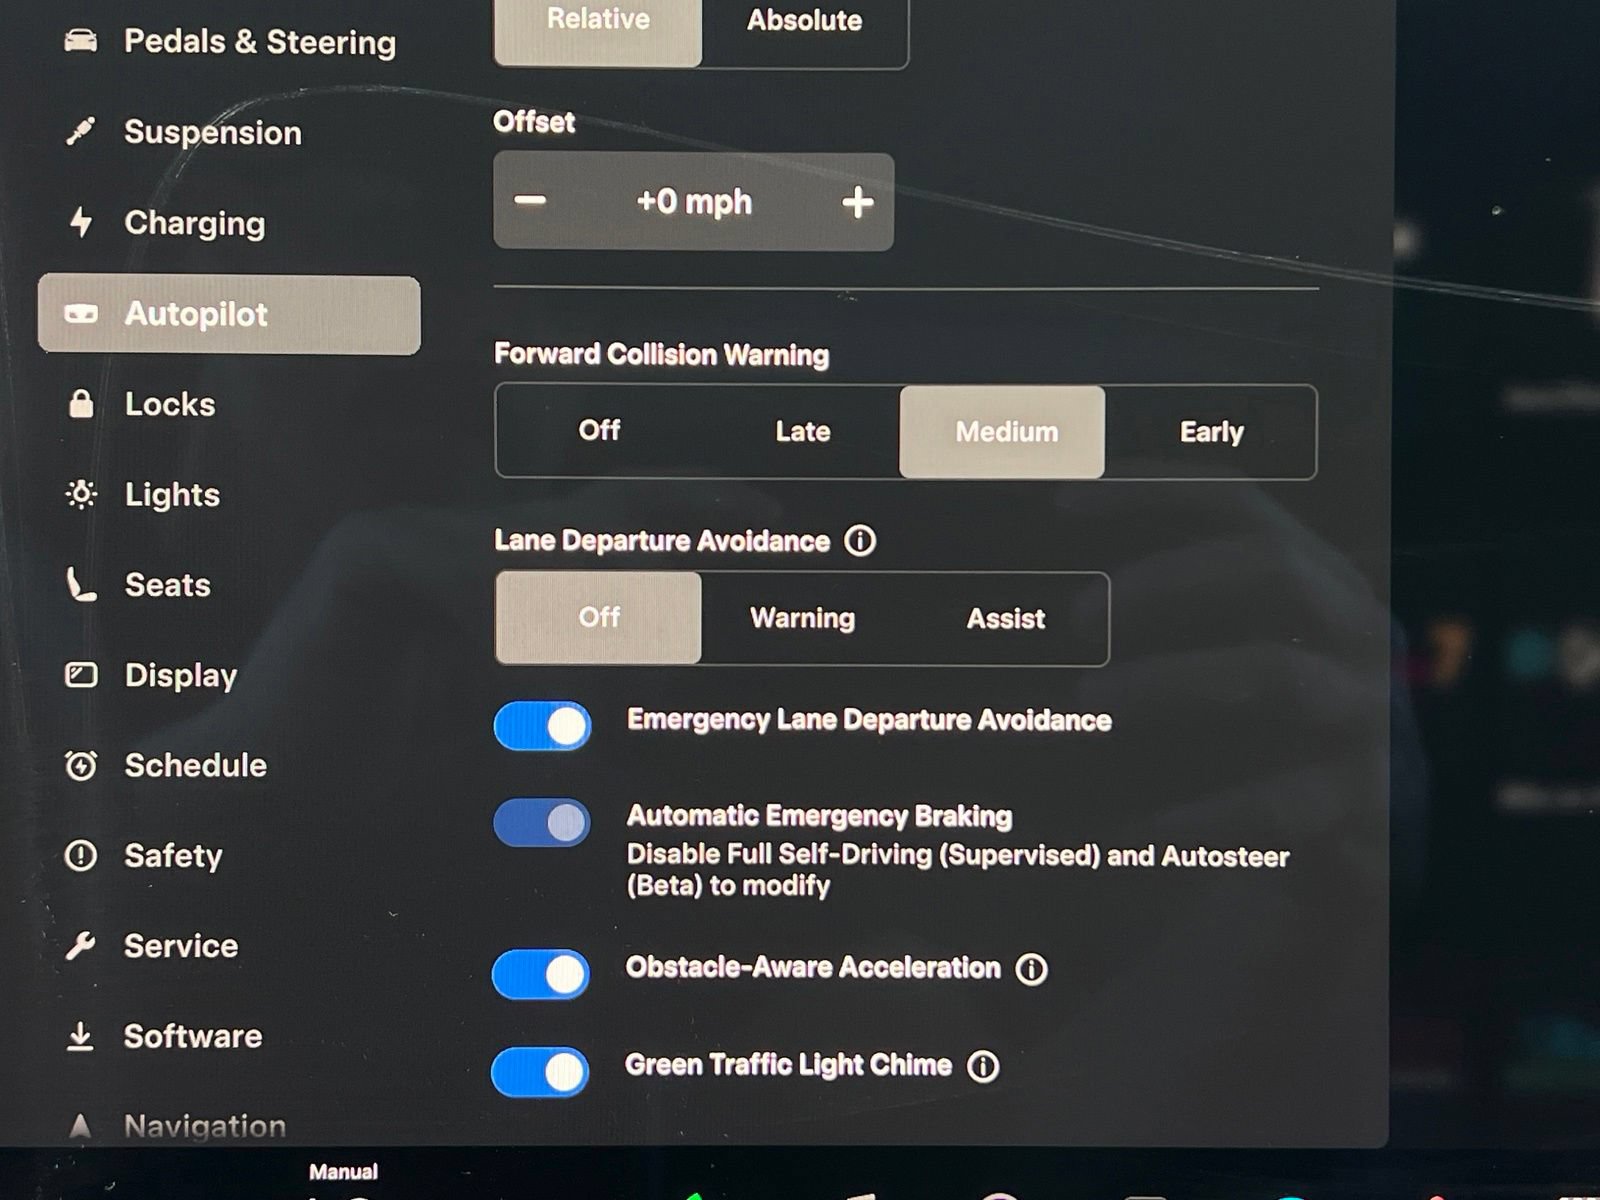The image size is (1600, 1200).
Task: Set Lane Departure Avoidance to Off
Action: click(x=599, y=617)
